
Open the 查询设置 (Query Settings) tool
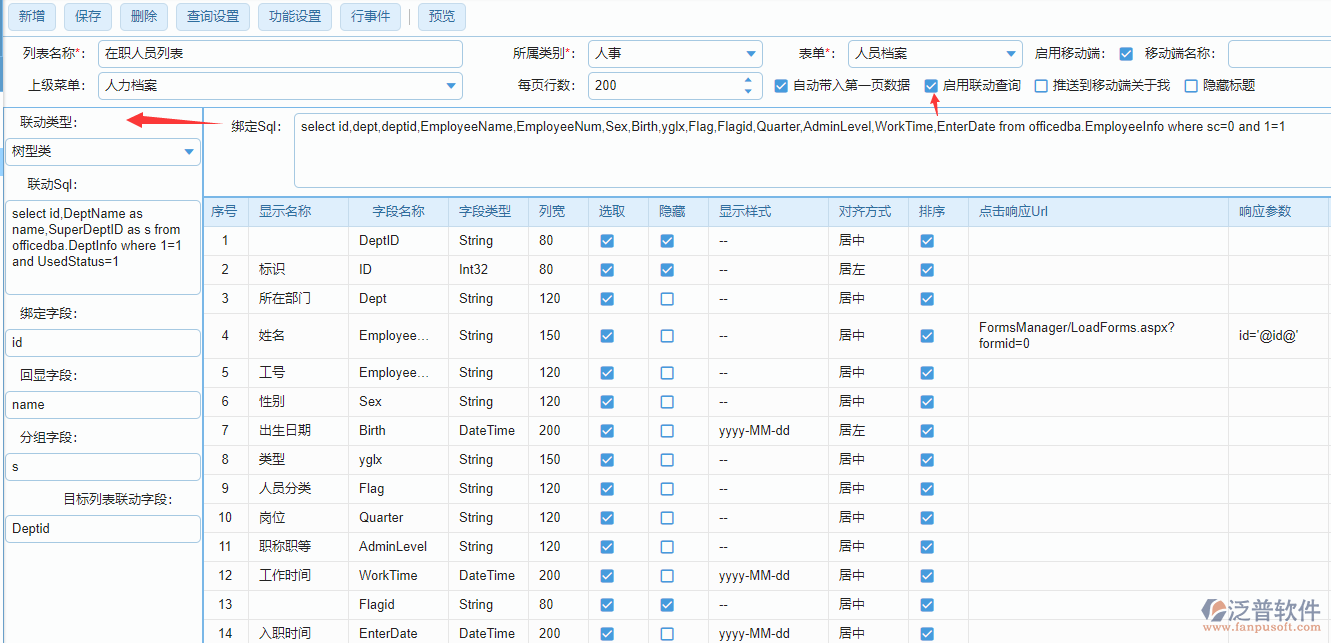click(212, 16)
